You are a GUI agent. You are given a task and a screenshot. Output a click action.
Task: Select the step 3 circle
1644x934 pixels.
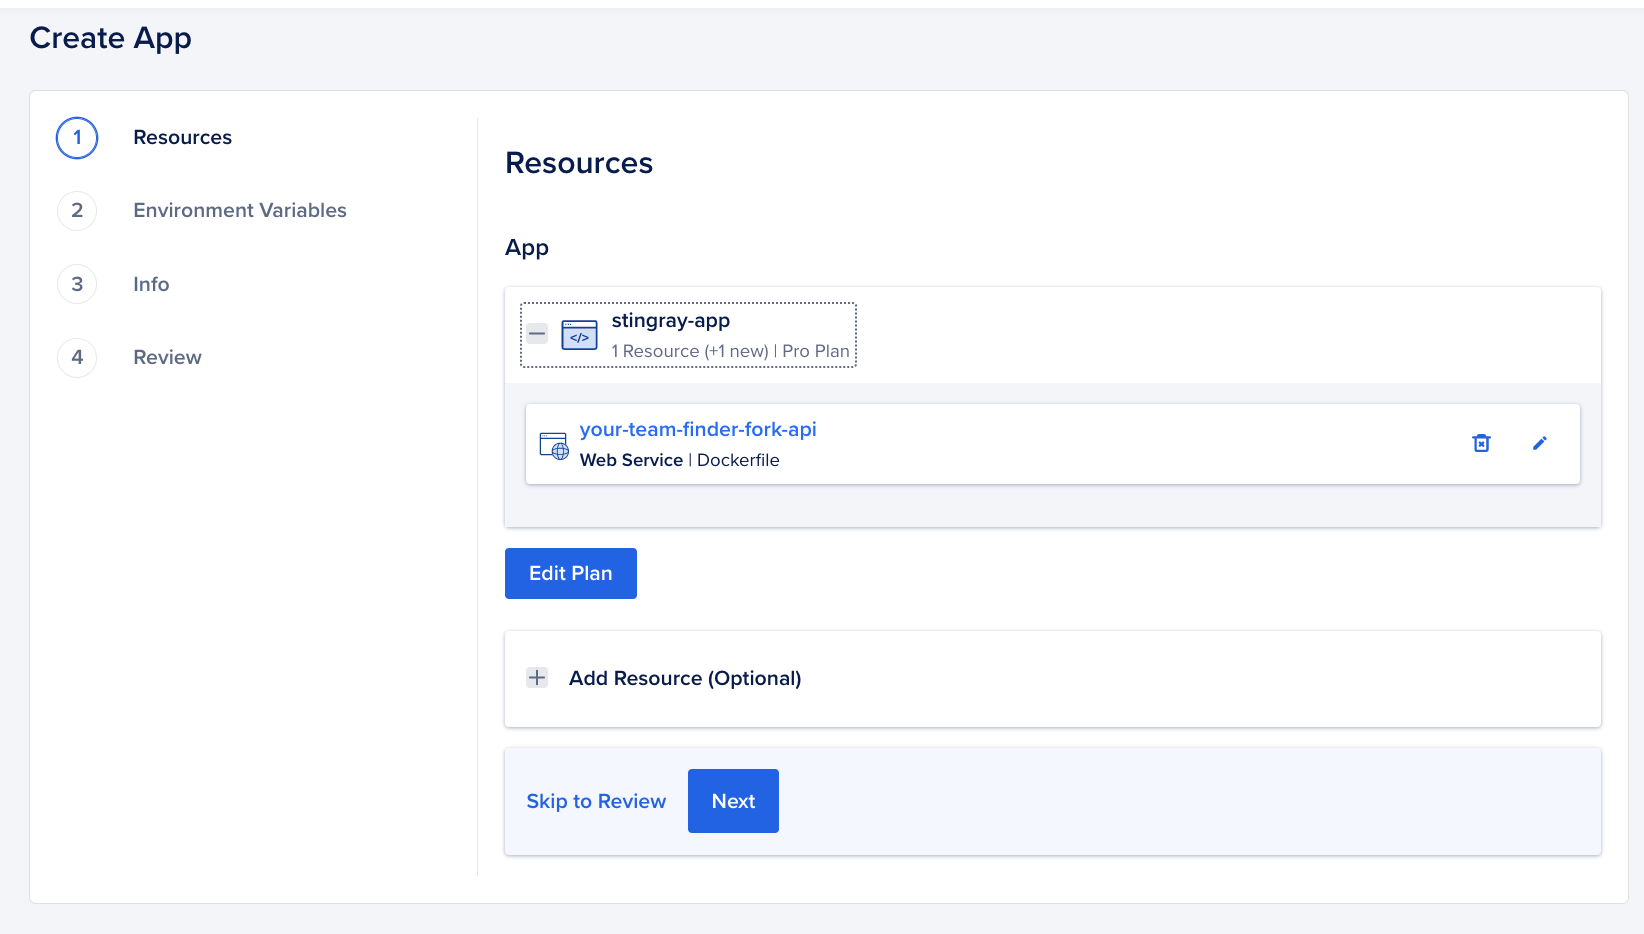pos(77,284)
